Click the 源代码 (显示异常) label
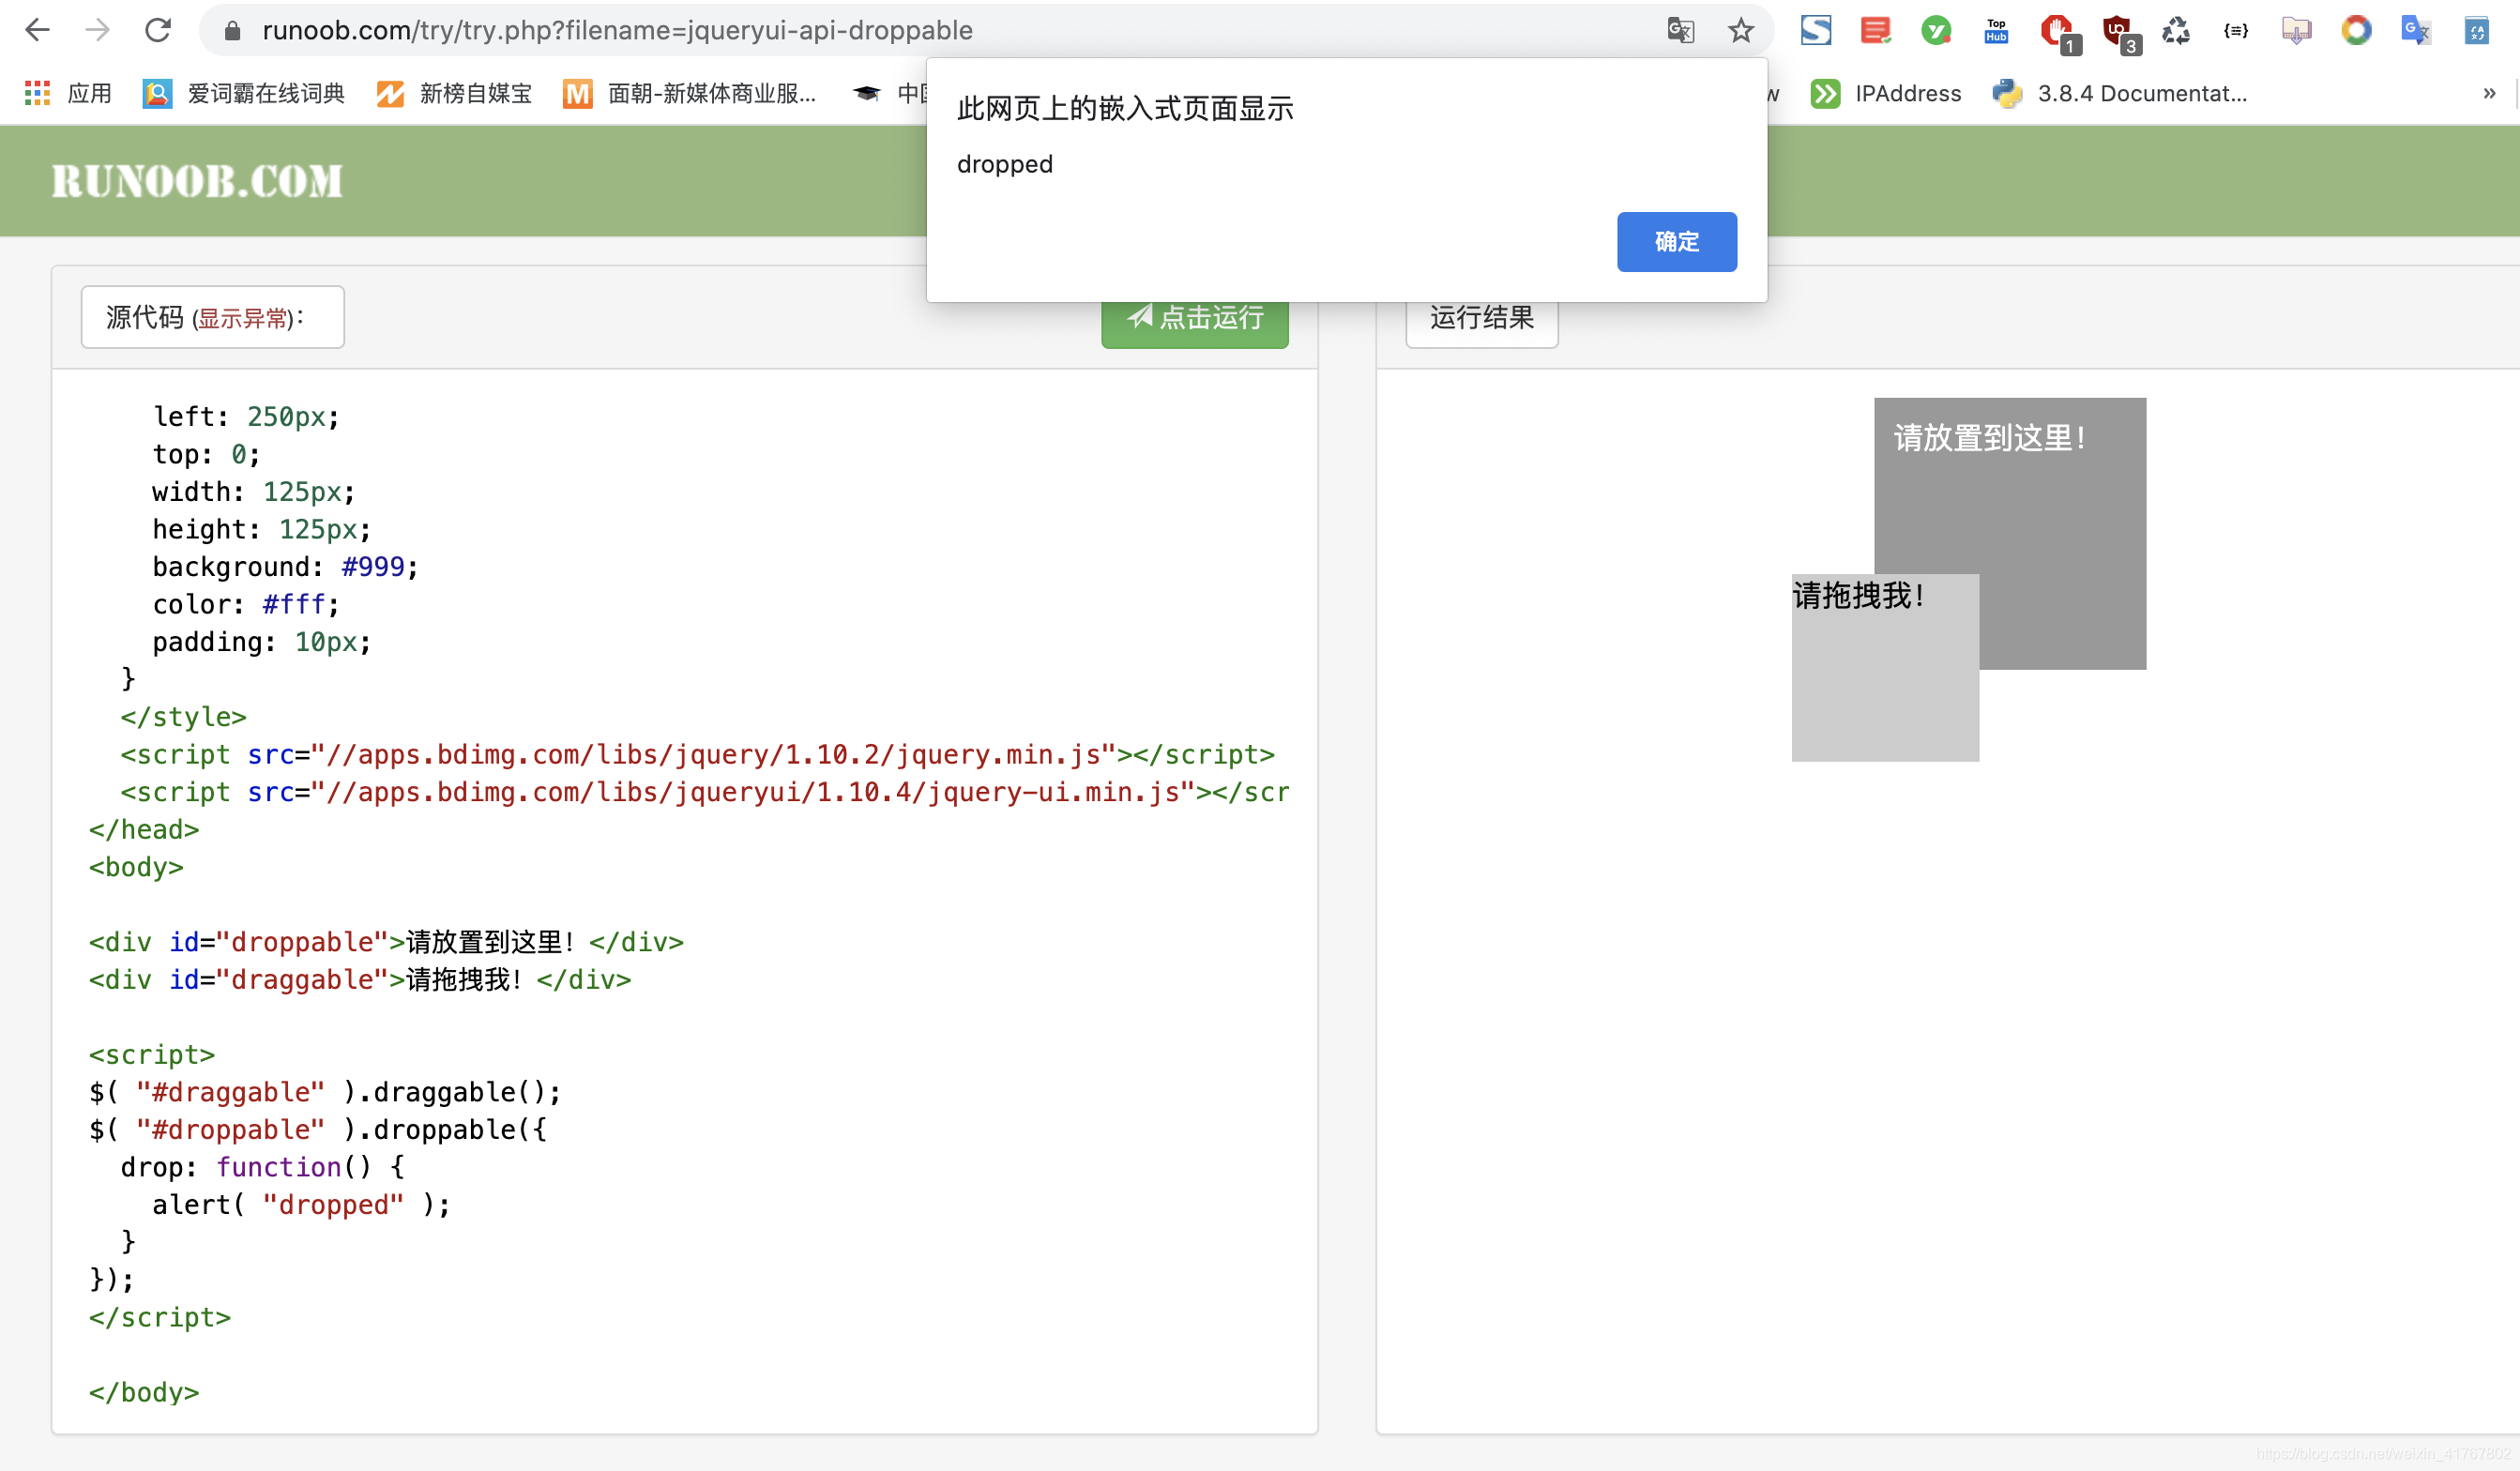The image size is (2520, 1471). click(212, 317)
